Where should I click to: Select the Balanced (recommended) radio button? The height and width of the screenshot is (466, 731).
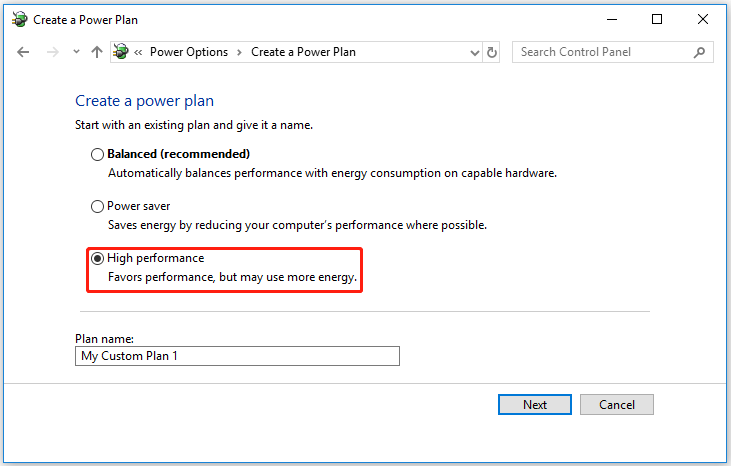[x=97, y=154]
